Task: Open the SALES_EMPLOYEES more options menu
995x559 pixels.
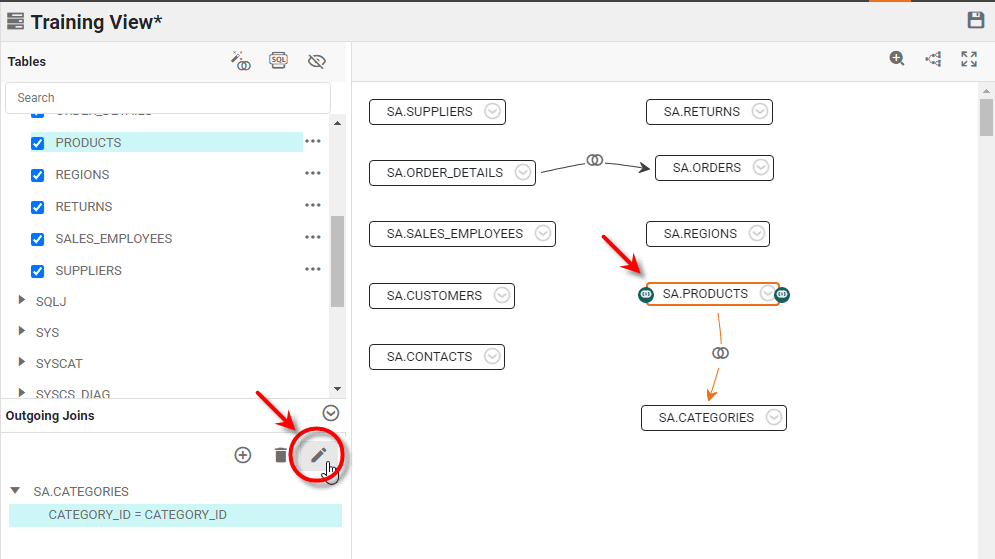Action: (x=313, y=238)
